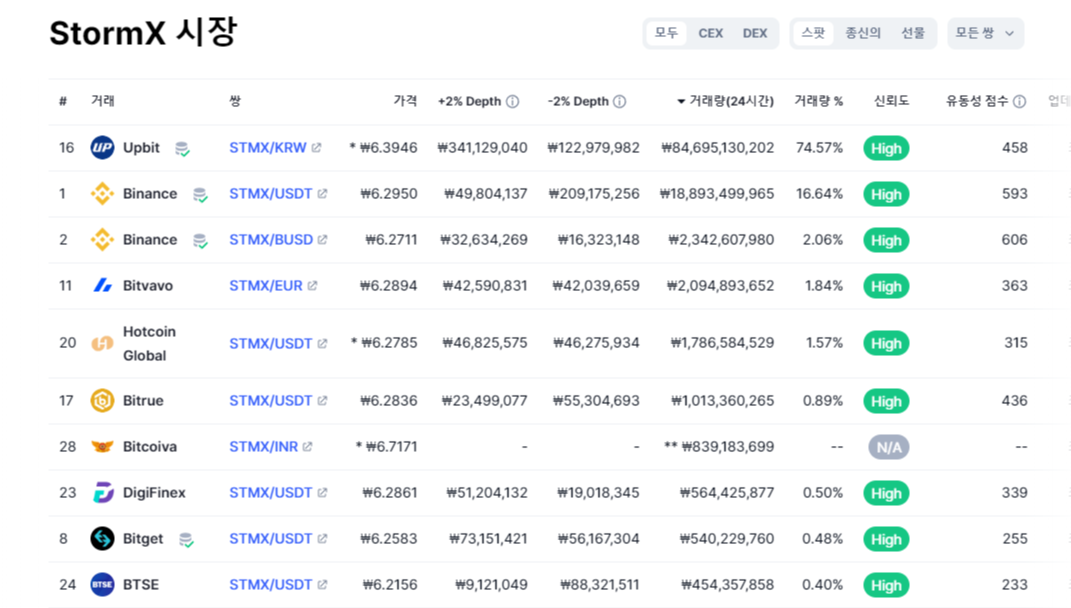Click info icon beside +2% Depth
Screen dimensions: 1071x608
pyautogui.click(x=512, y=101)
